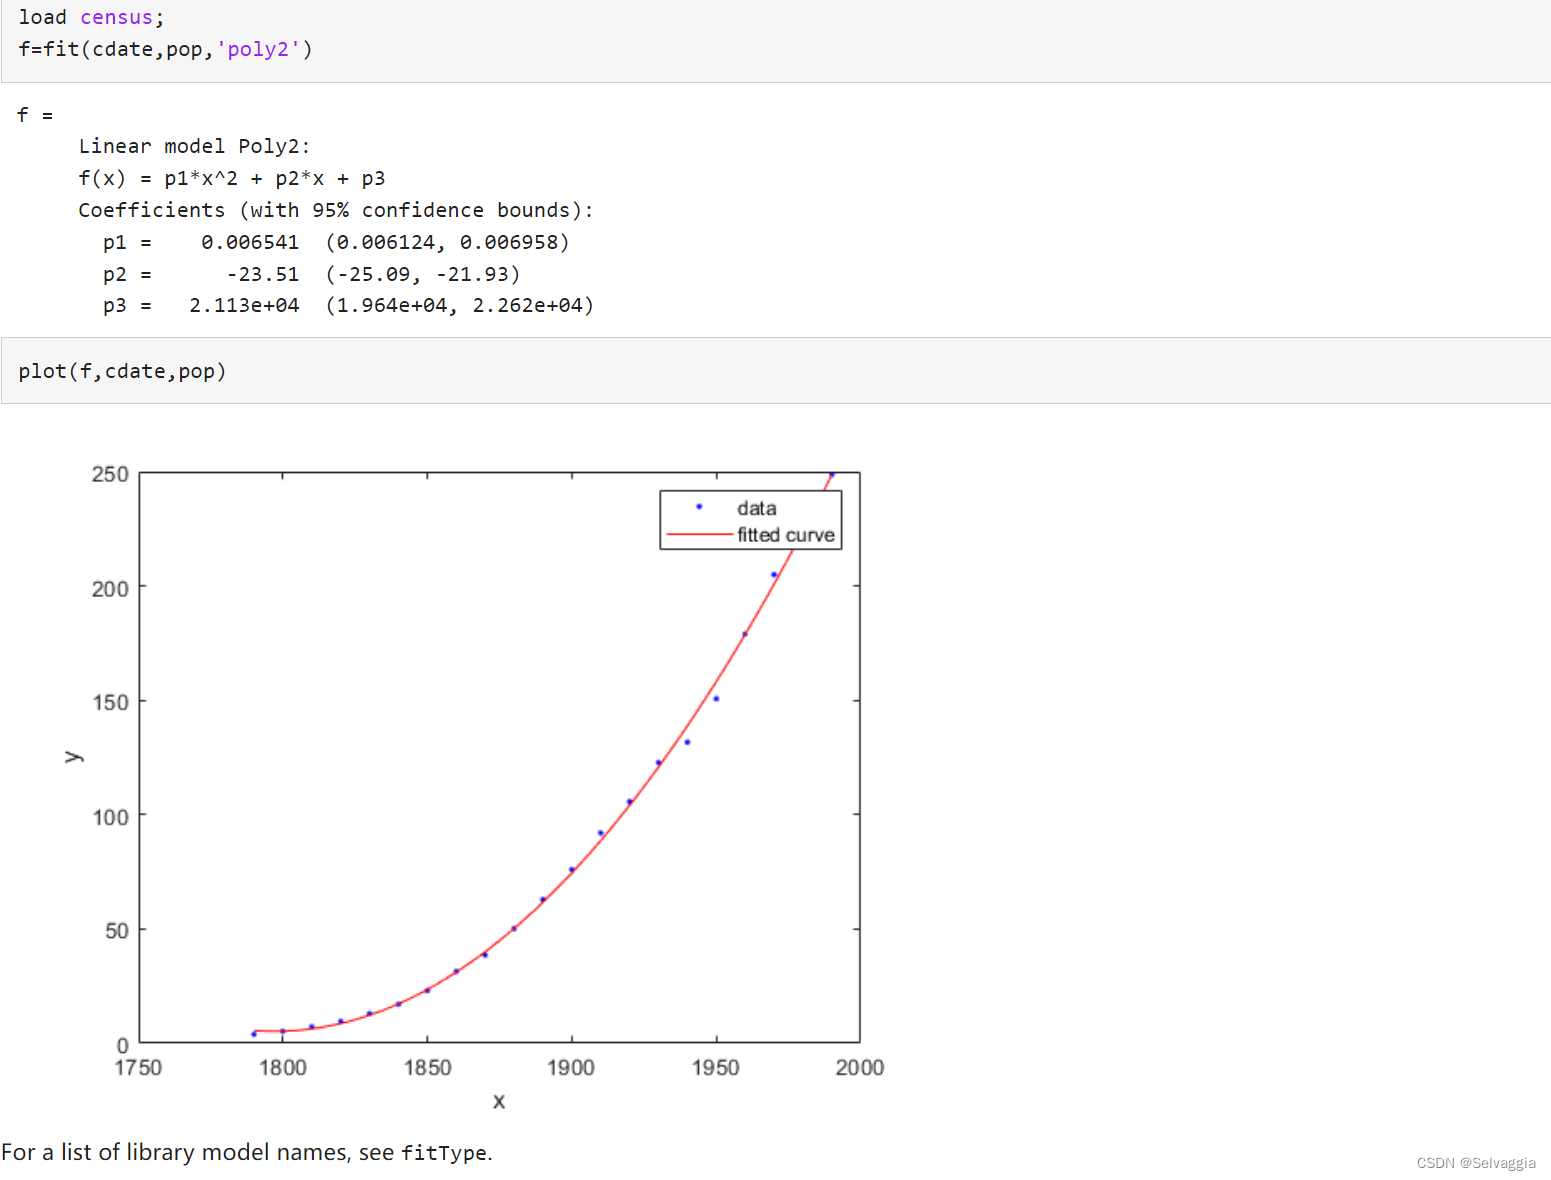The height and width of the screenshot is (1180, 1551).
Task: Click the 1800 x-axis tick label
Action: pos(283,1067)
